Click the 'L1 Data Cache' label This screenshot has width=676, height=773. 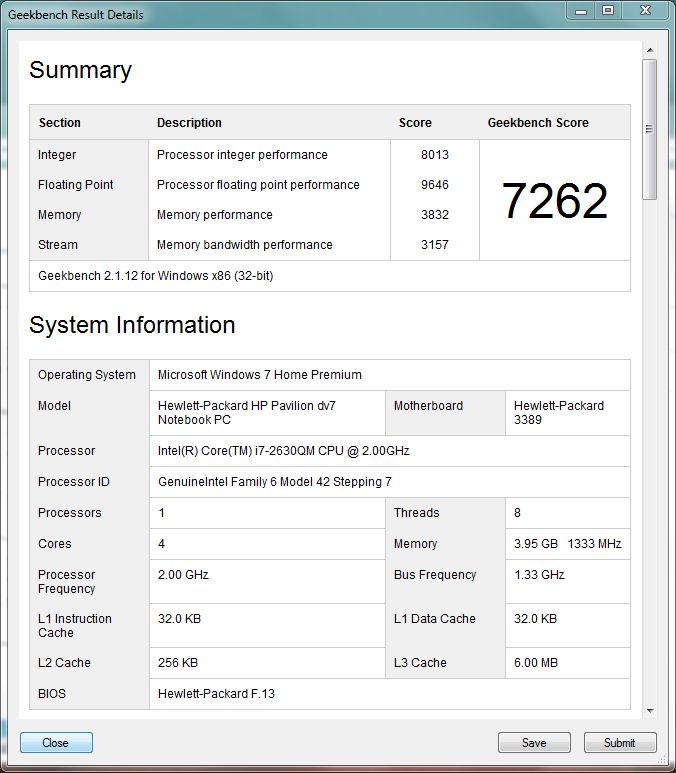click(435, 619)
